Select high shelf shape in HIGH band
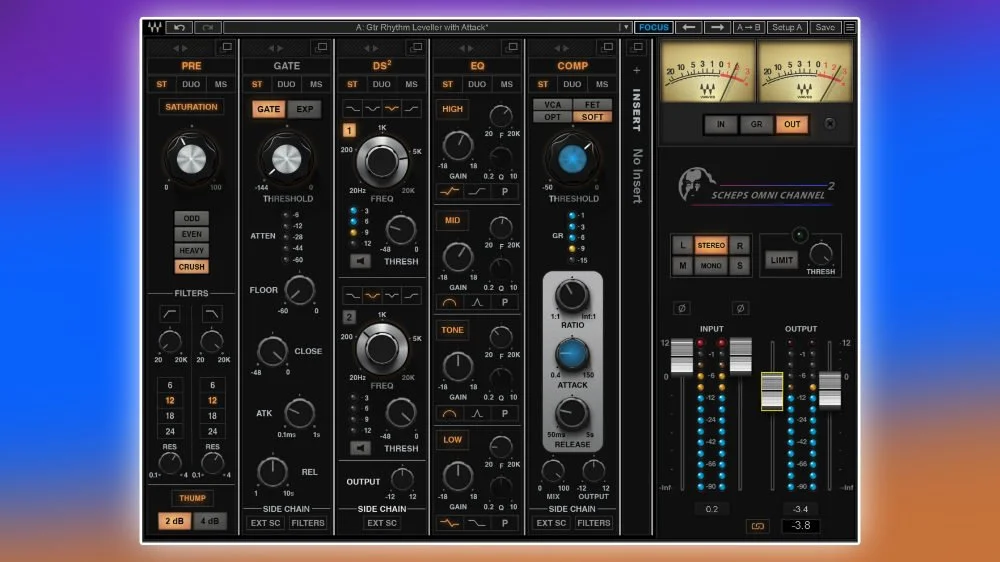The height and width of the screenshot is (562, 1000). (x=477, y=191)
